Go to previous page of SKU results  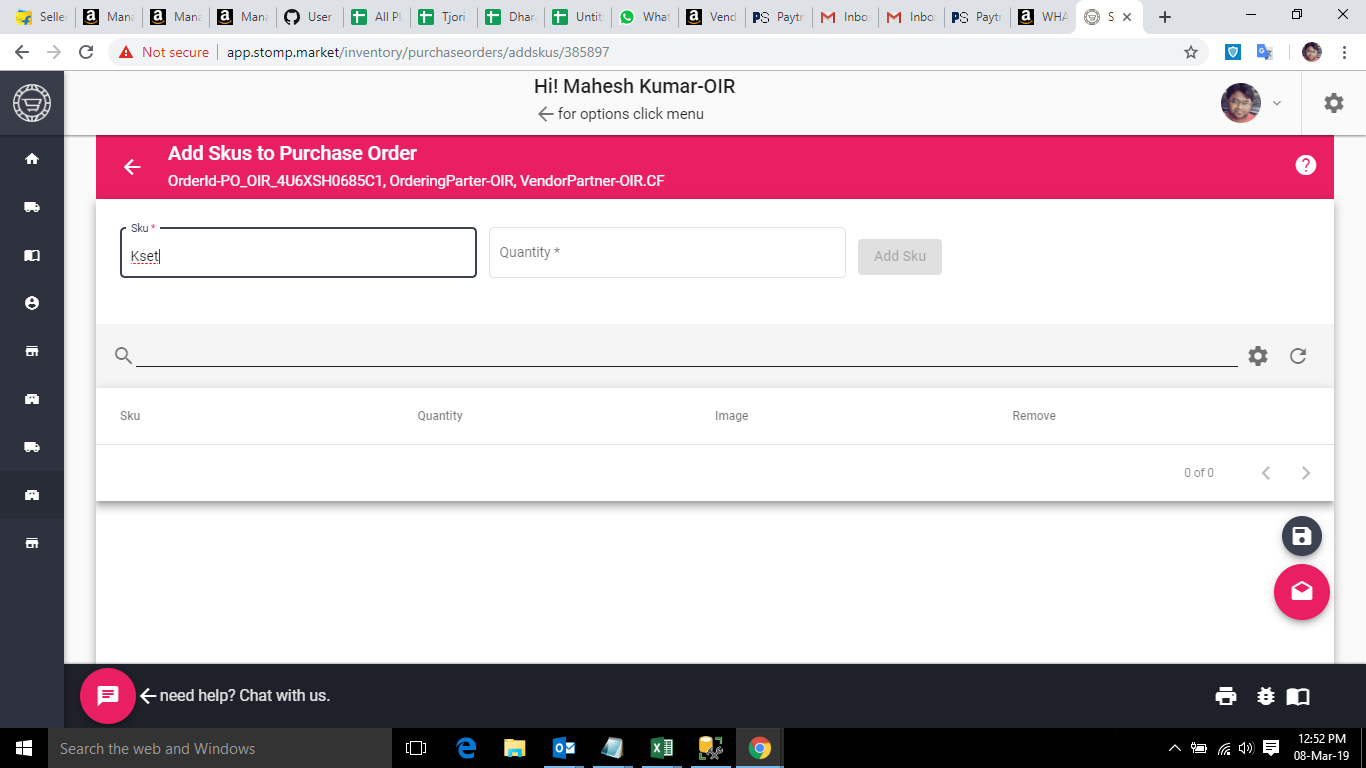(1266, 472)
